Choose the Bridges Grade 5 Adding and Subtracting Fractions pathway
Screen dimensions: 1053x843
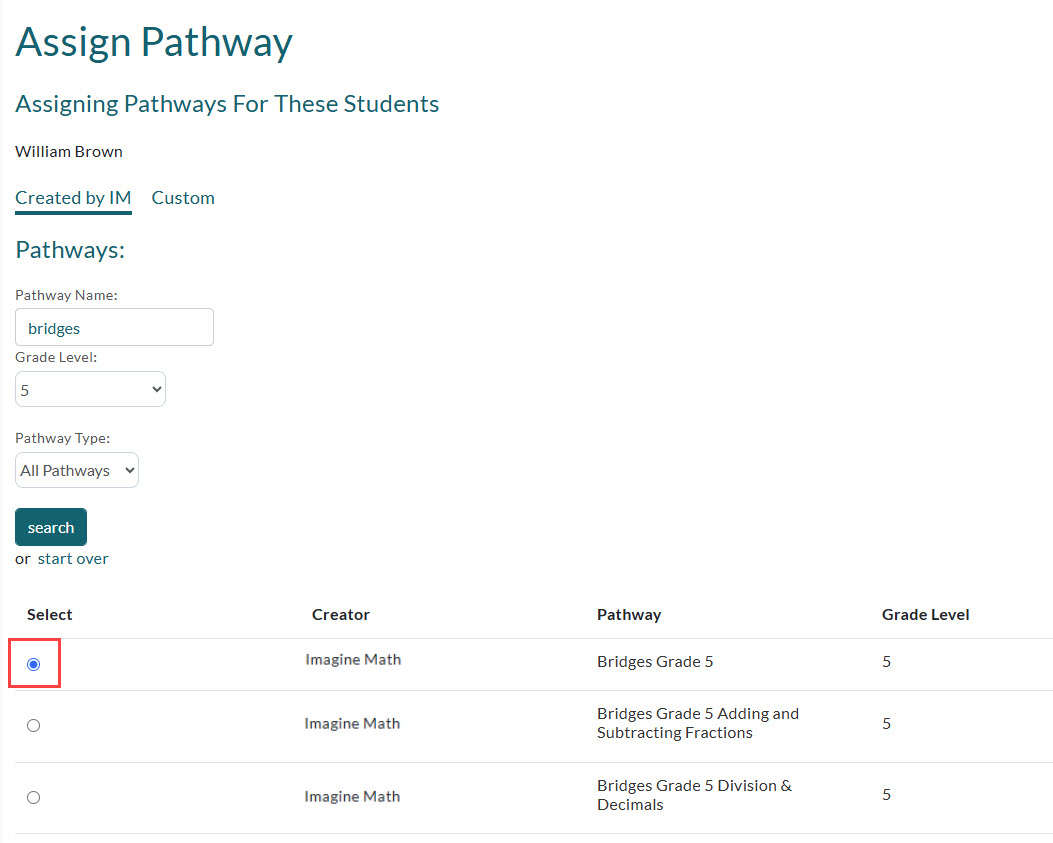[x=33, y=725]
